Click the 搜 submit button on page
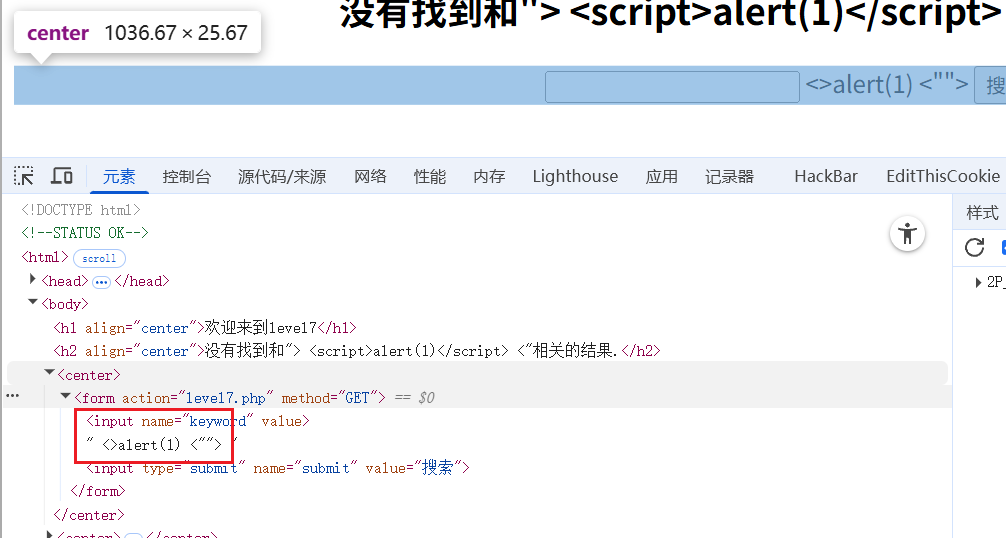This screenshot has height=538, width=1006. [991, 85]
